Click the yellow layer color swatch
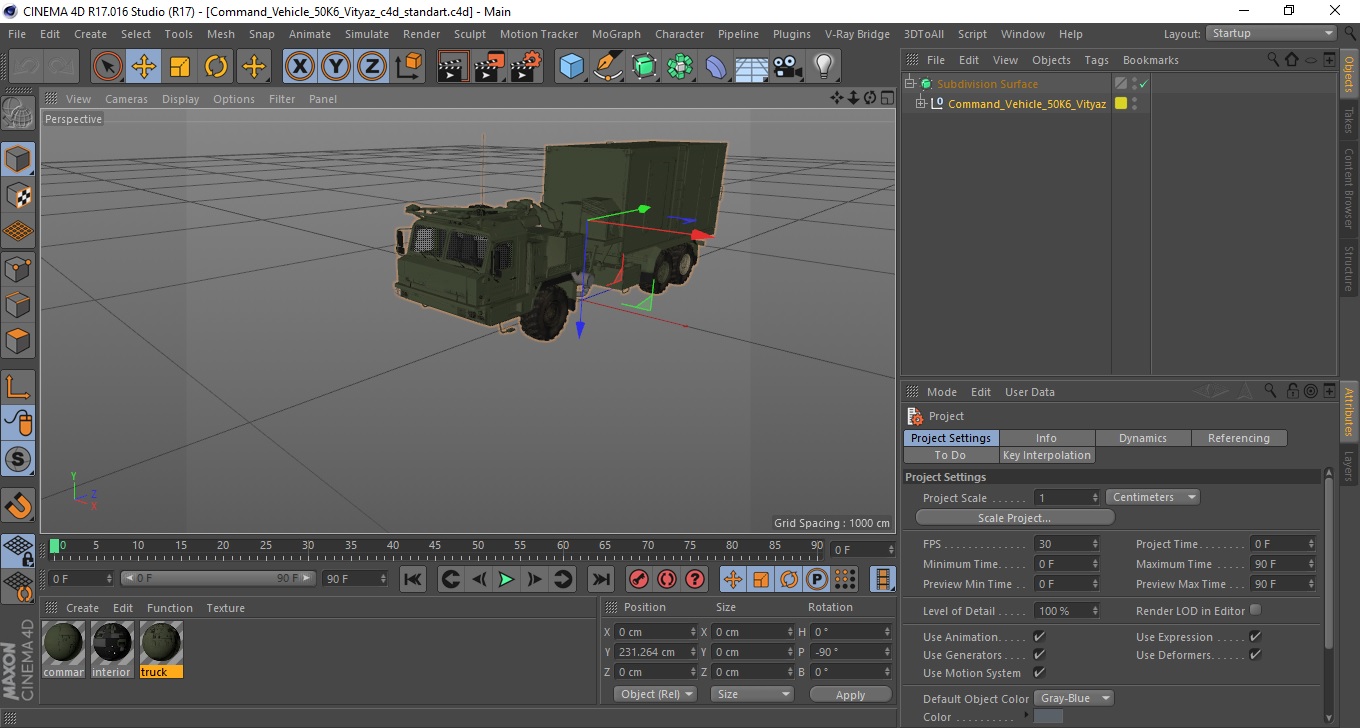The height and width of the screenshot is (728, 1360). point(1121,103)
